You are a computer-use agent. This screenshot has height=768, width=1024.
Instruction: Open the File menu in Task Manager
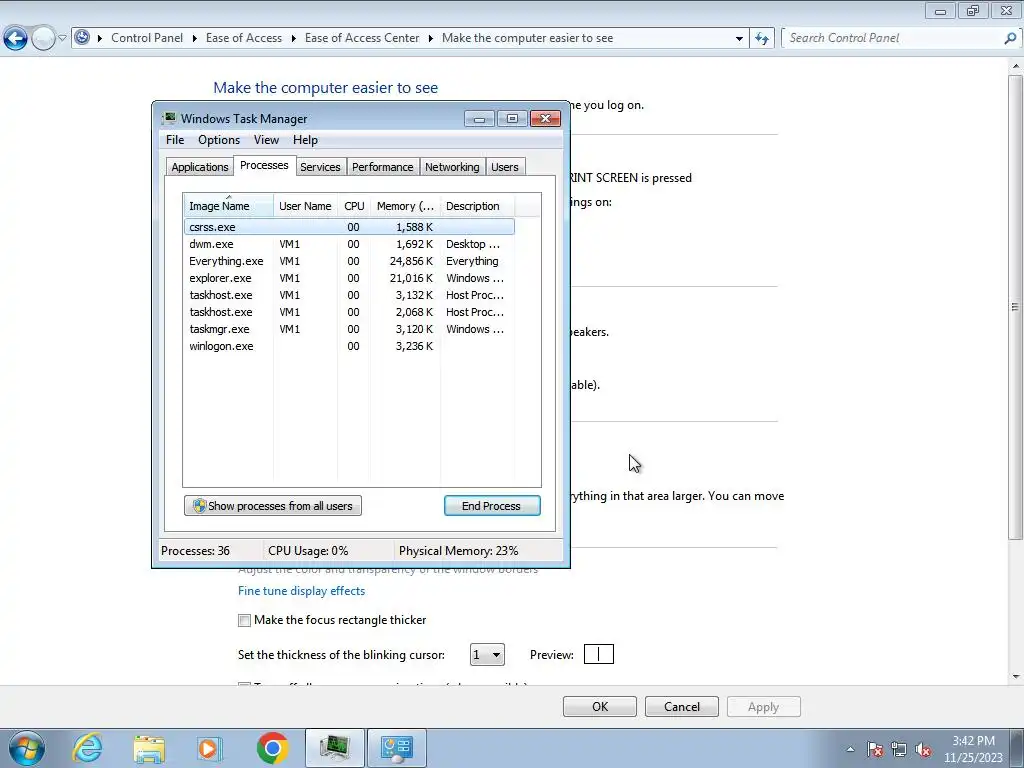pyautogui.click(x=174, y=140)
